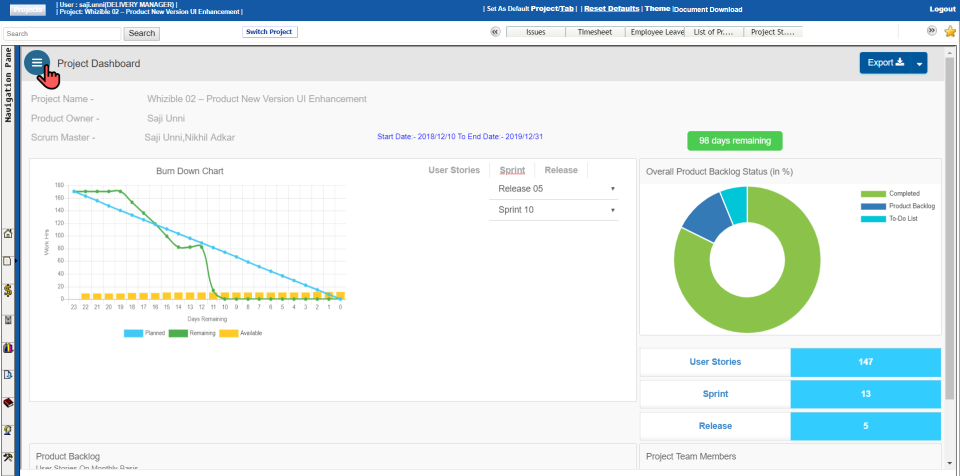Open the hamburger menu beside Project Dashboard
Screen dimensions: 960x476
pyautogui.click(x=37, y=62)
